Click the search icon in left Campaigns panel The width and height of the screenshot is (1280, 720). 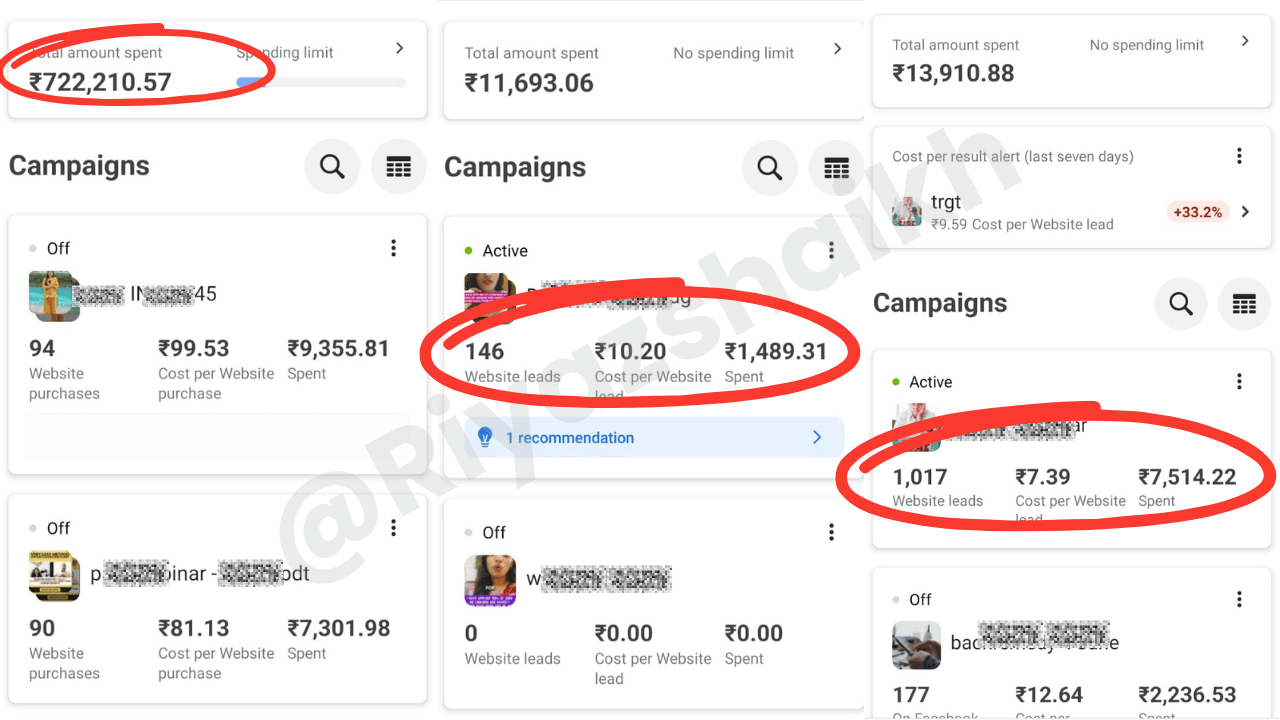(x=332, y=167)
